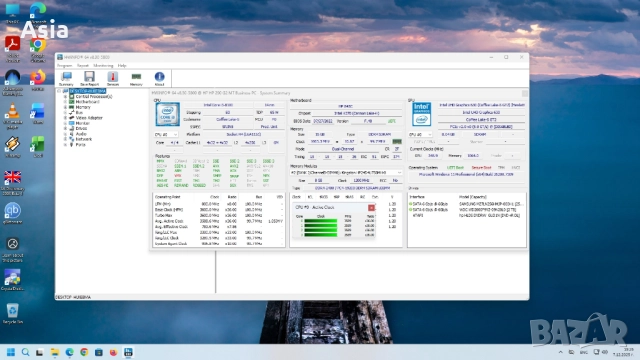Close the System Summary panel
The height and width of the screenshot is (360, 640).
524,93
